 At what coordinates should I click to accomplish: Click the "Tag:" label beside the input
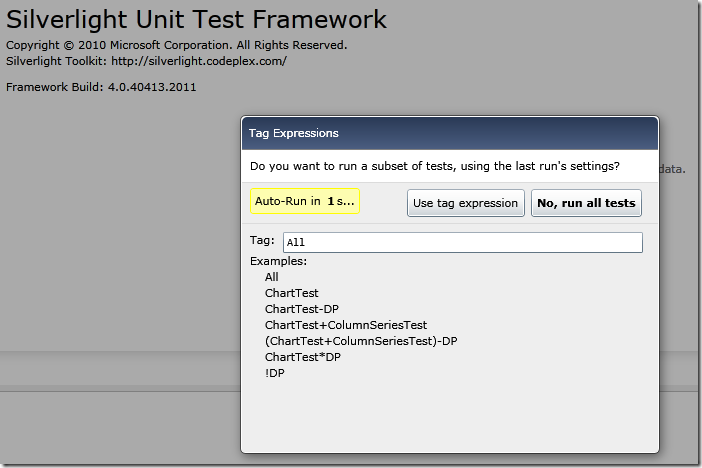pos(262,240)
